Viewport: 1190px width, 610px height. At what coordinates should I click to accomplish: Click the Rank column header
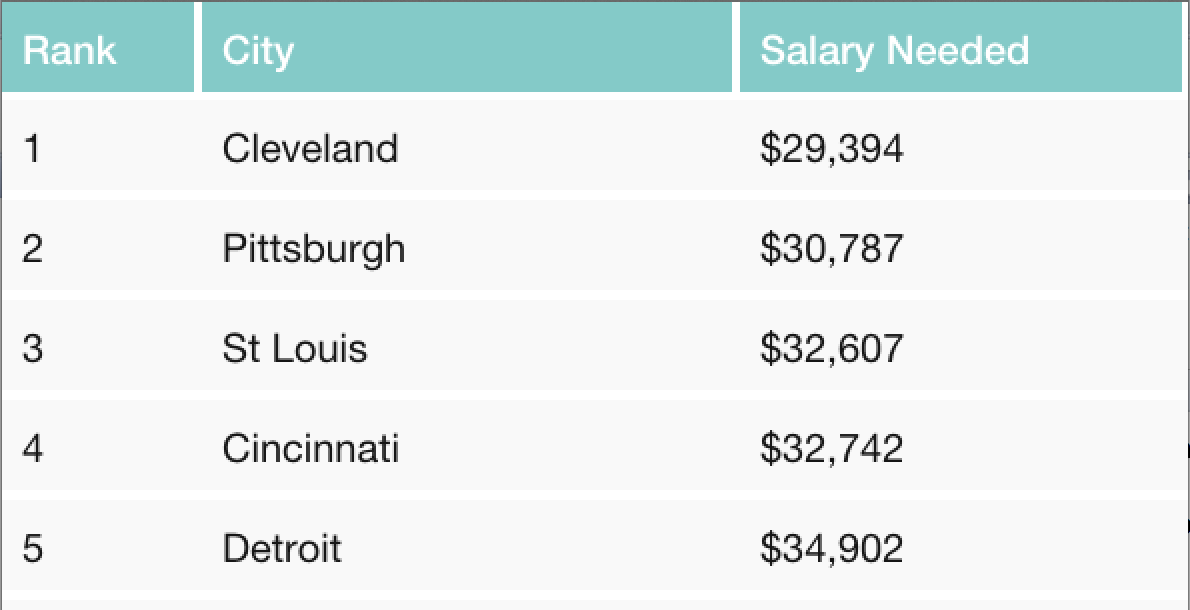pos(69,50)
